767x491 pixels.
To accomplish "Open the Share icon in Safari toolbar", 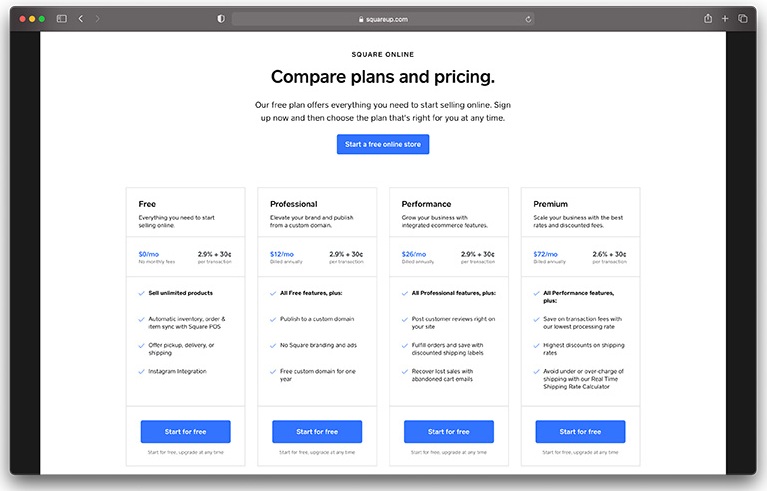I will coord(708,19).
